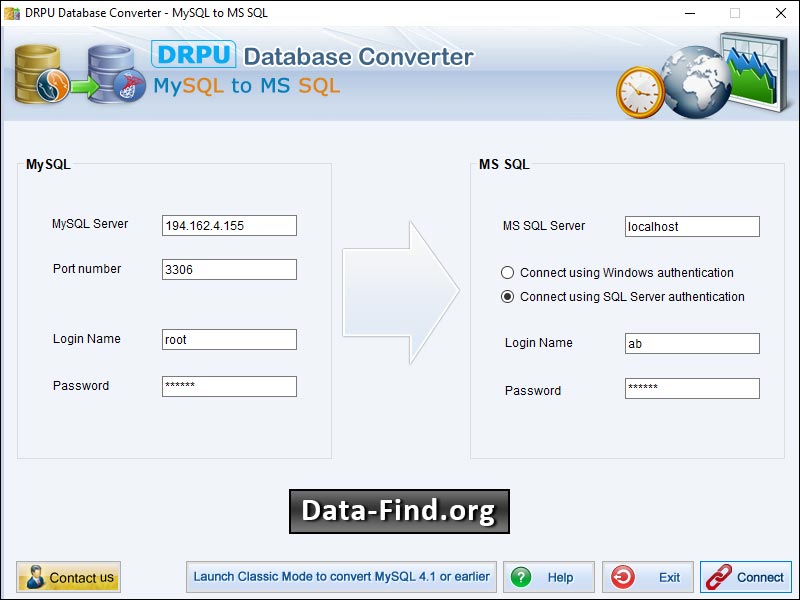
Task: Click the MySQL database cylinder logo in banner
Action: click(33, 74)
